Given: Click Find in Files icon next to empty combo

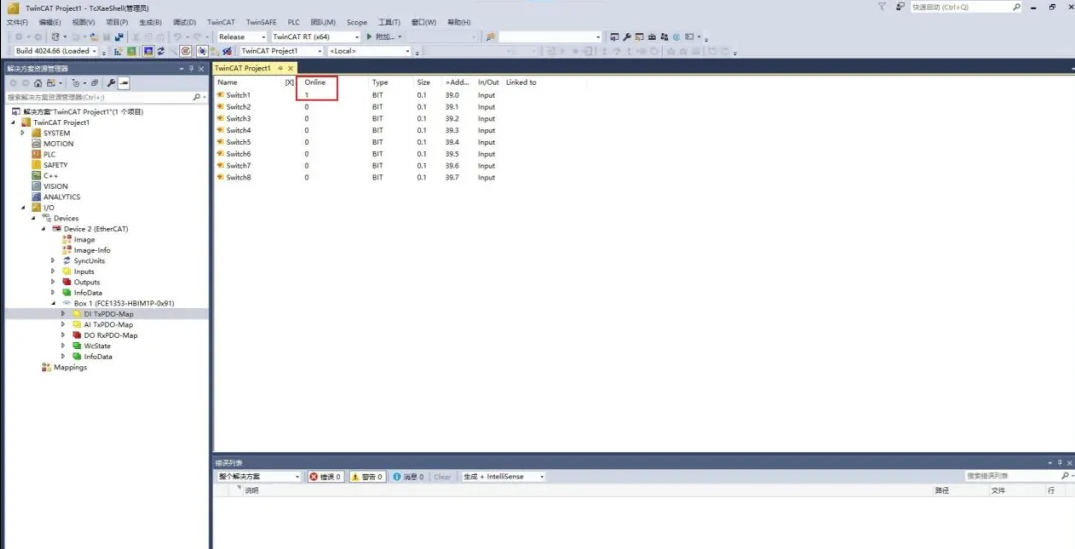Looking at the screenshot, I should [x=490, y=37].
